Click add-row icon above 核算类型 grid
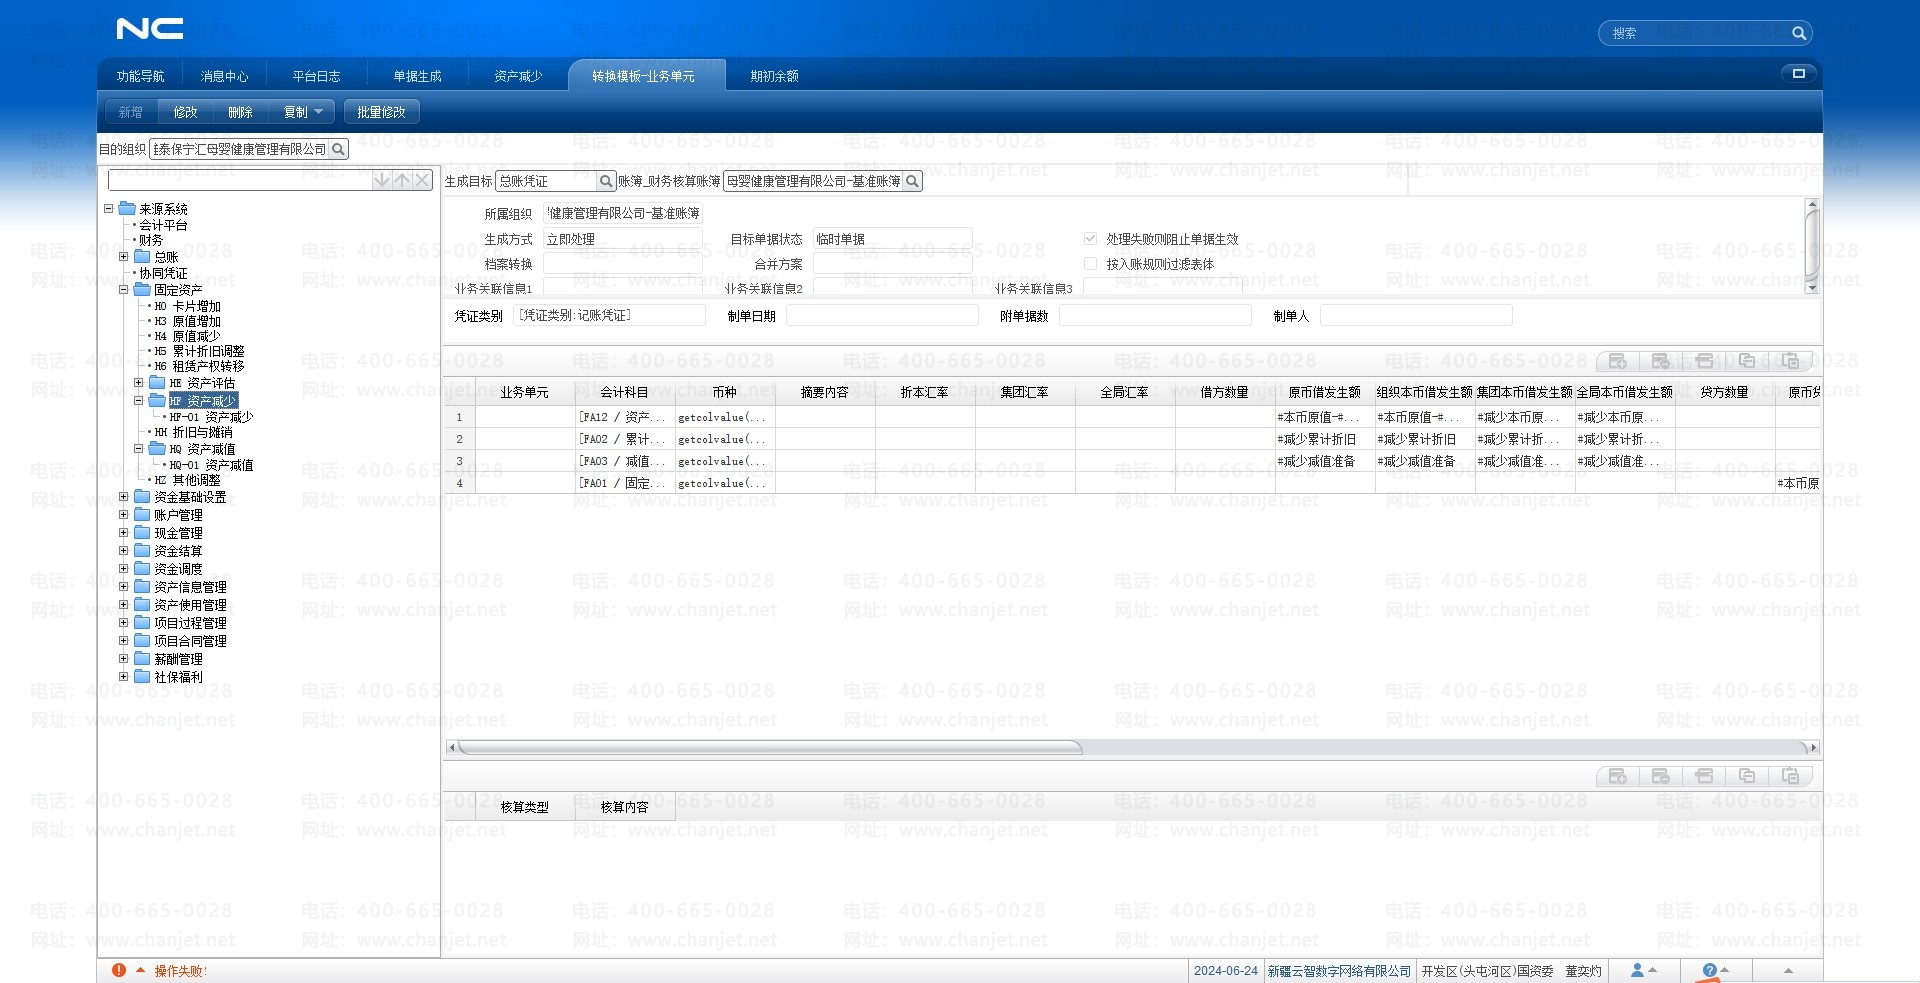Viewport: 1920px width, 983px height. (1618, 776)
